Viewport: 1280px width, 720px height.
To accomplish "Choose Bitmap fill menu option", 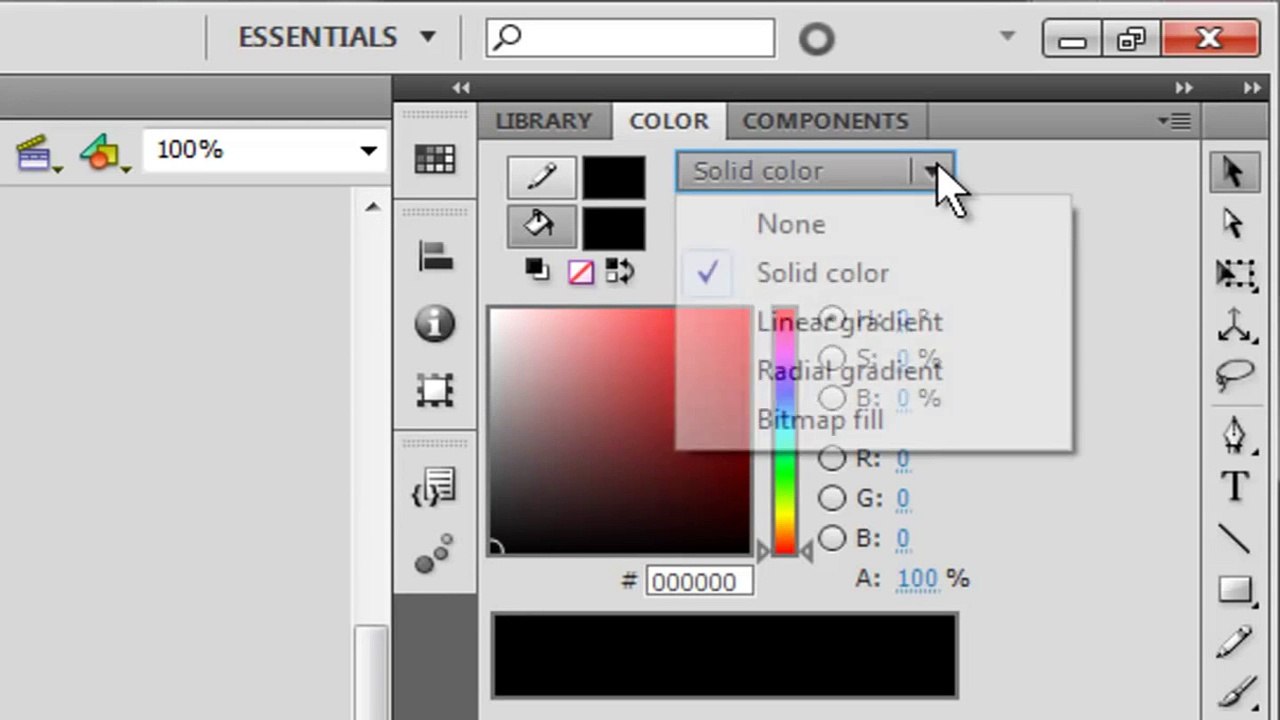I will point(872,420).
